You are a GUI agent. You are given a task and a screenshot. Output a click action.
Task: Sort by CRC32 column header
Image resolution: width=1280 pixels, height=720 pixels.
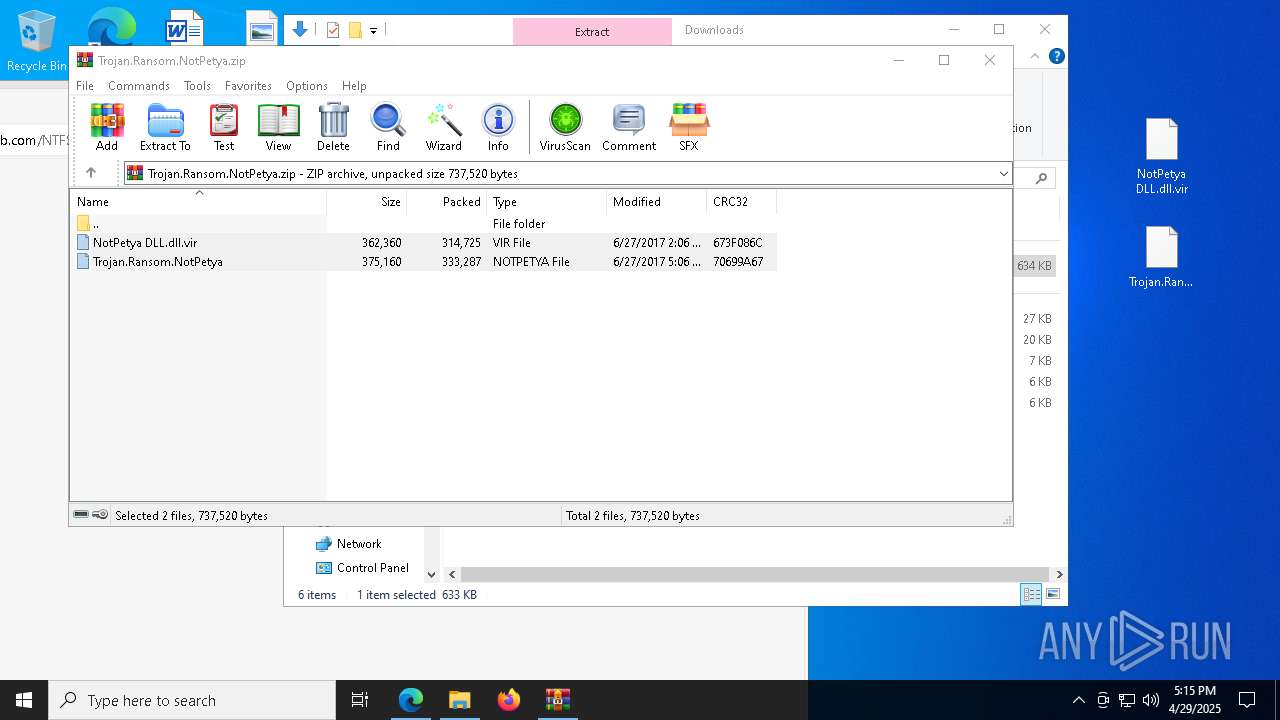point(742,202)
